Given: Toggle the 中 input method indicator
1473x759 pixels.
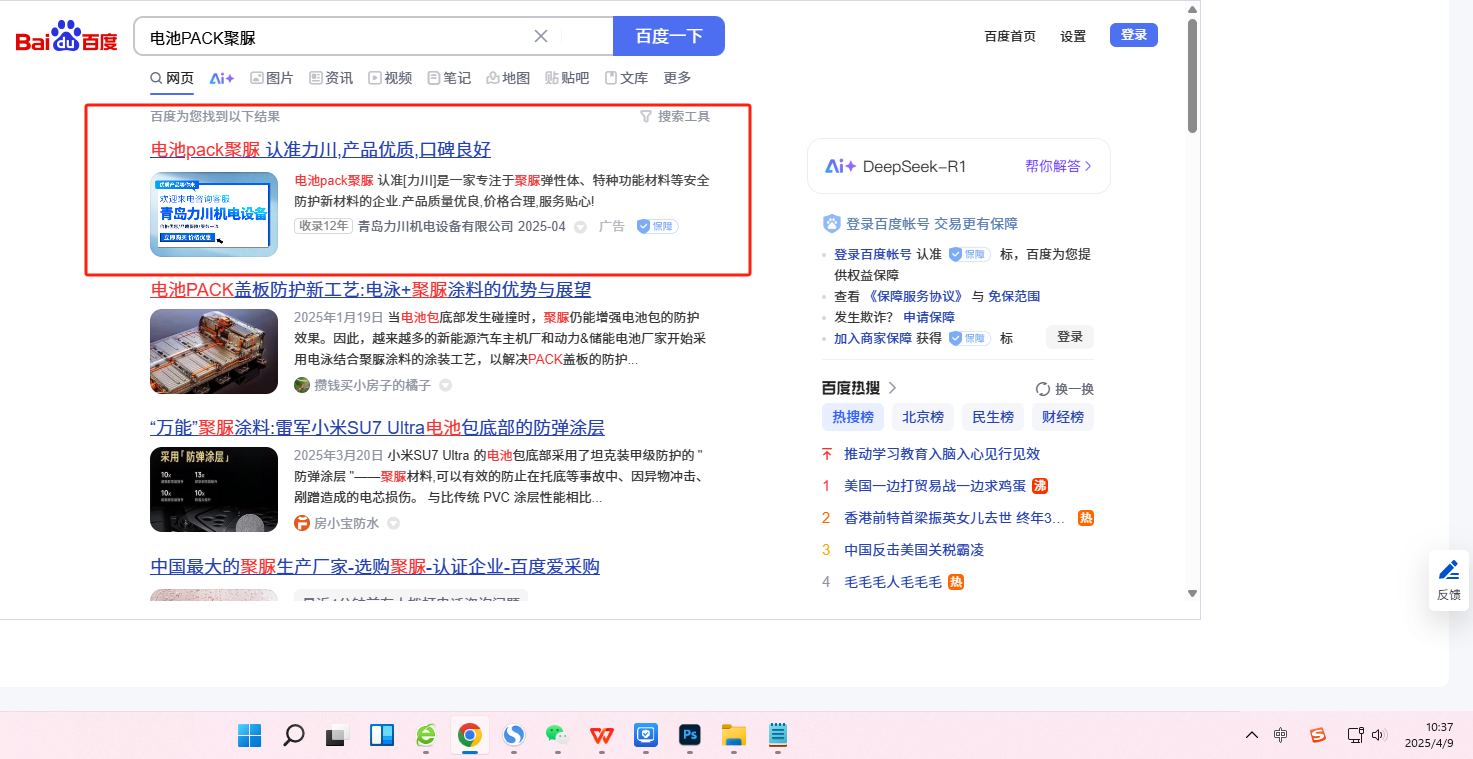Looking at the screenshot, I should 1281,736.
